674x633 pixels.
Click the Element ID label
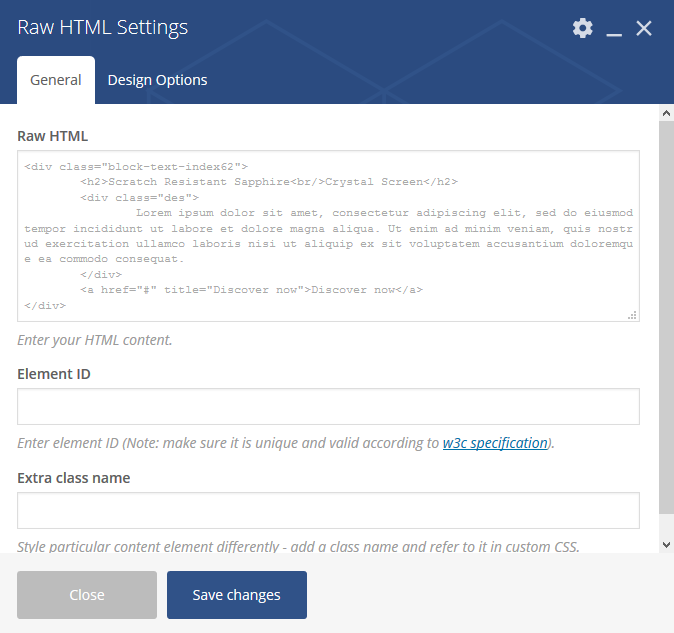point(54,374)
